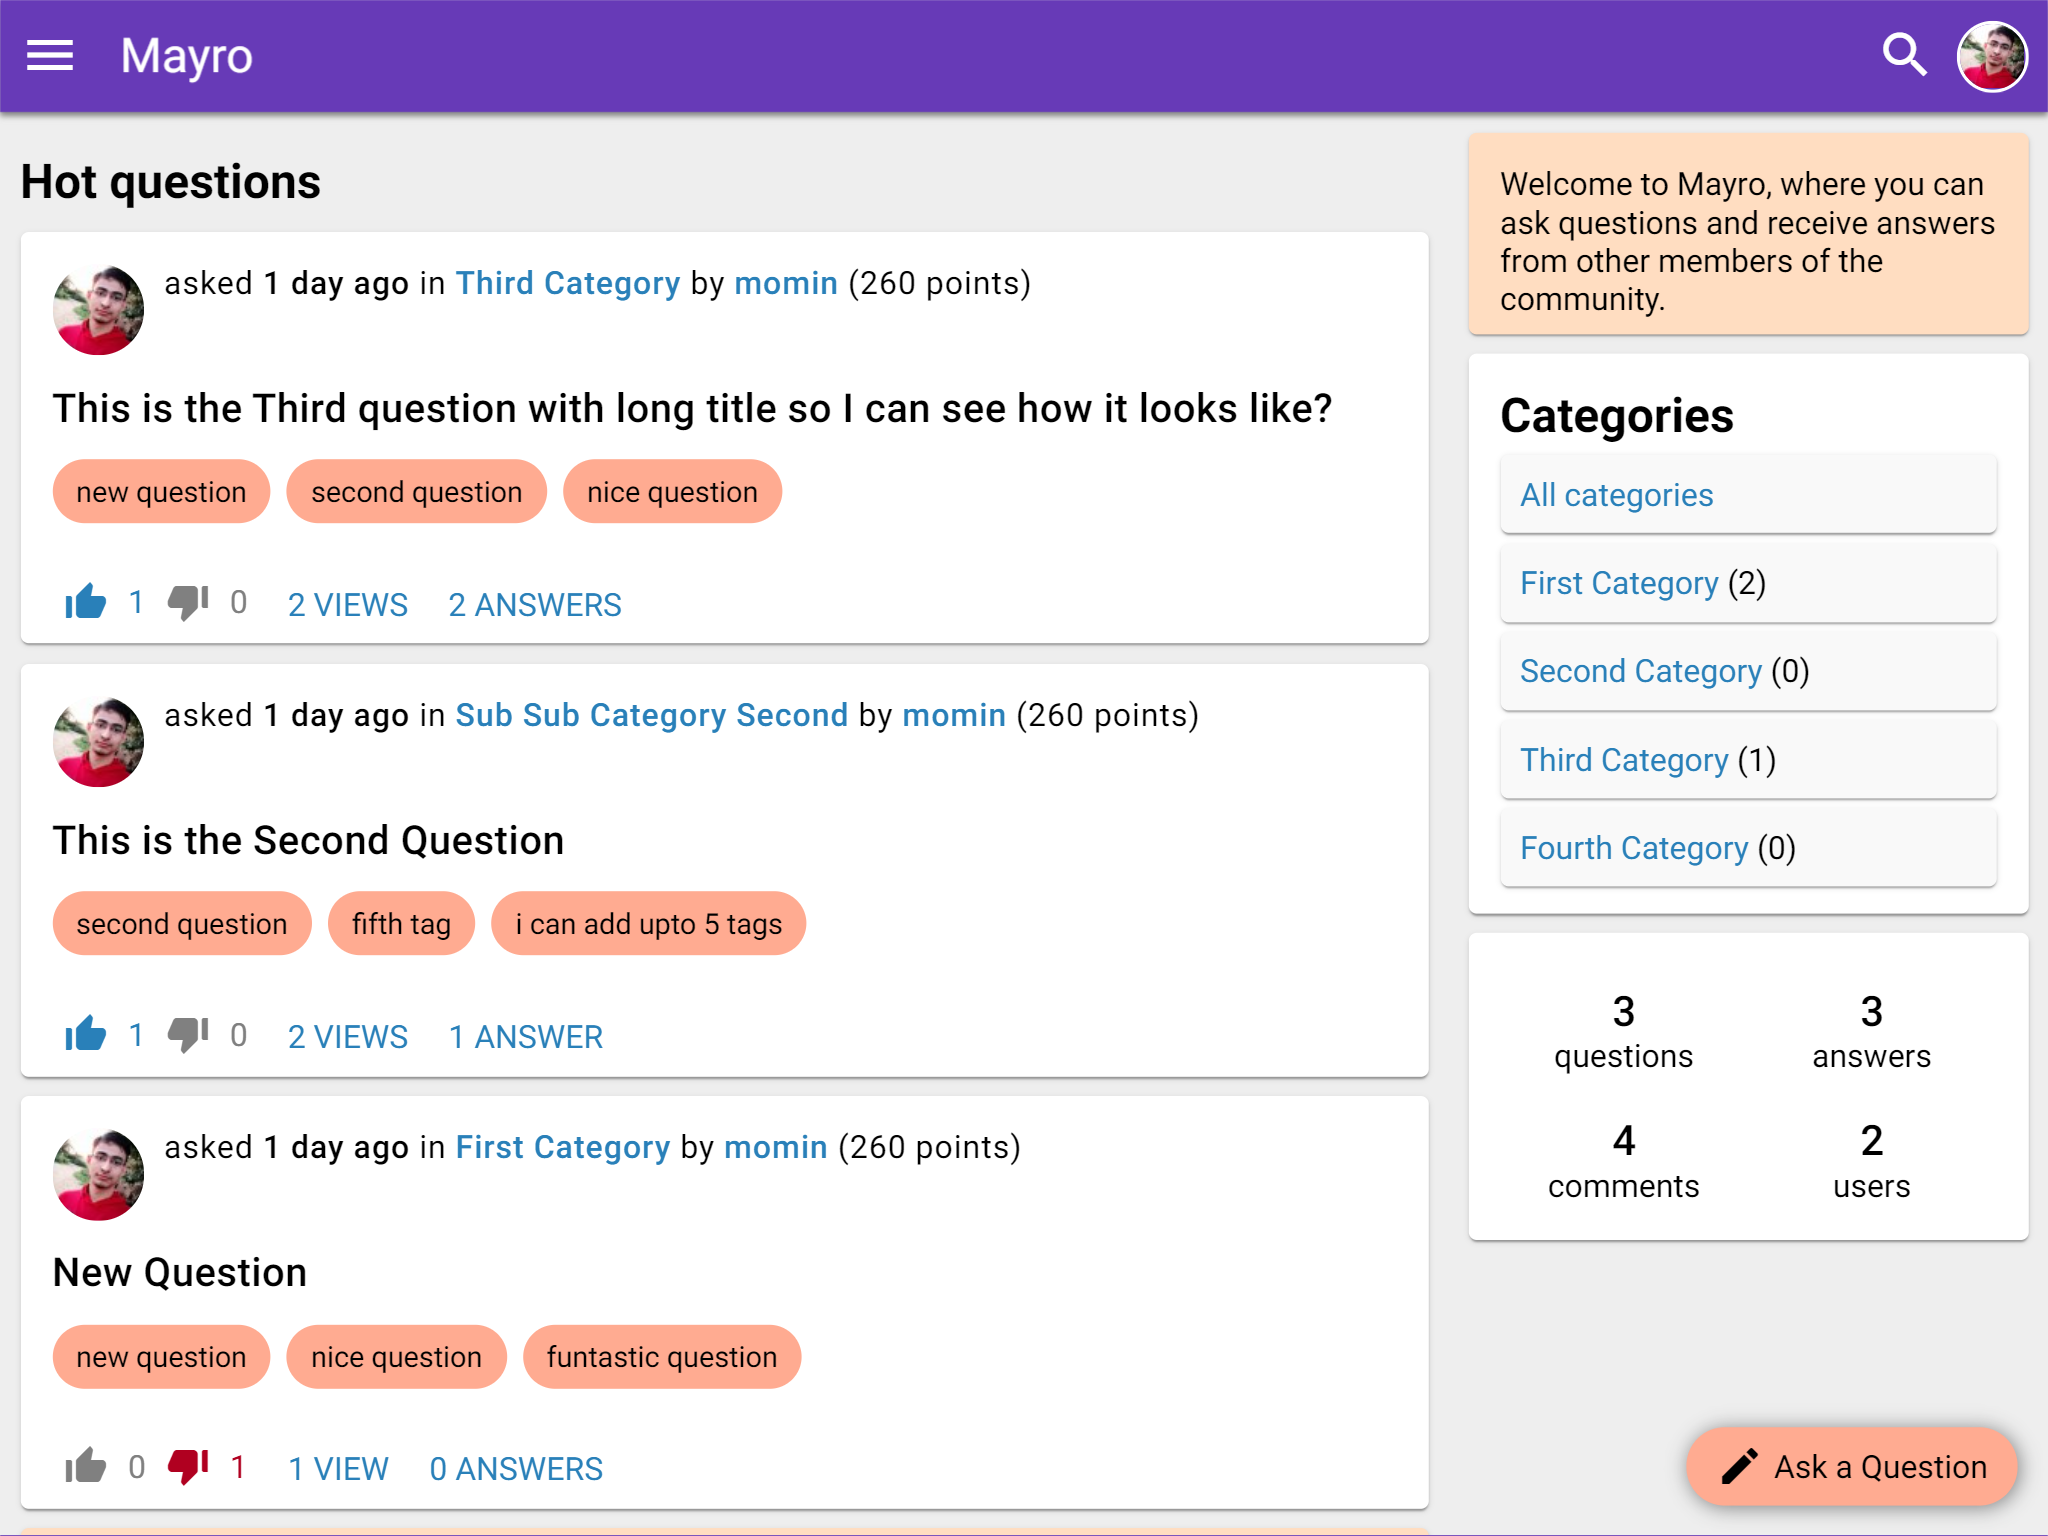Open the long-title Third question

point(692,409)
